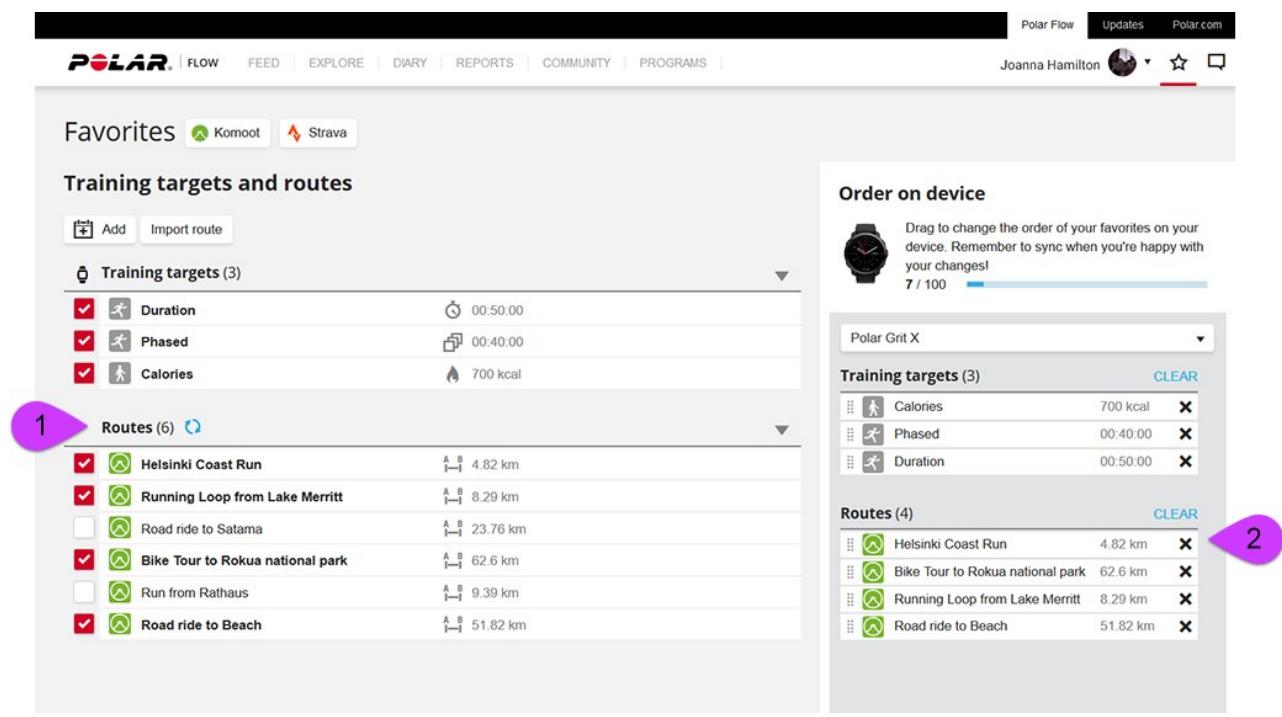Open the PROGRAMS menu

673,63
